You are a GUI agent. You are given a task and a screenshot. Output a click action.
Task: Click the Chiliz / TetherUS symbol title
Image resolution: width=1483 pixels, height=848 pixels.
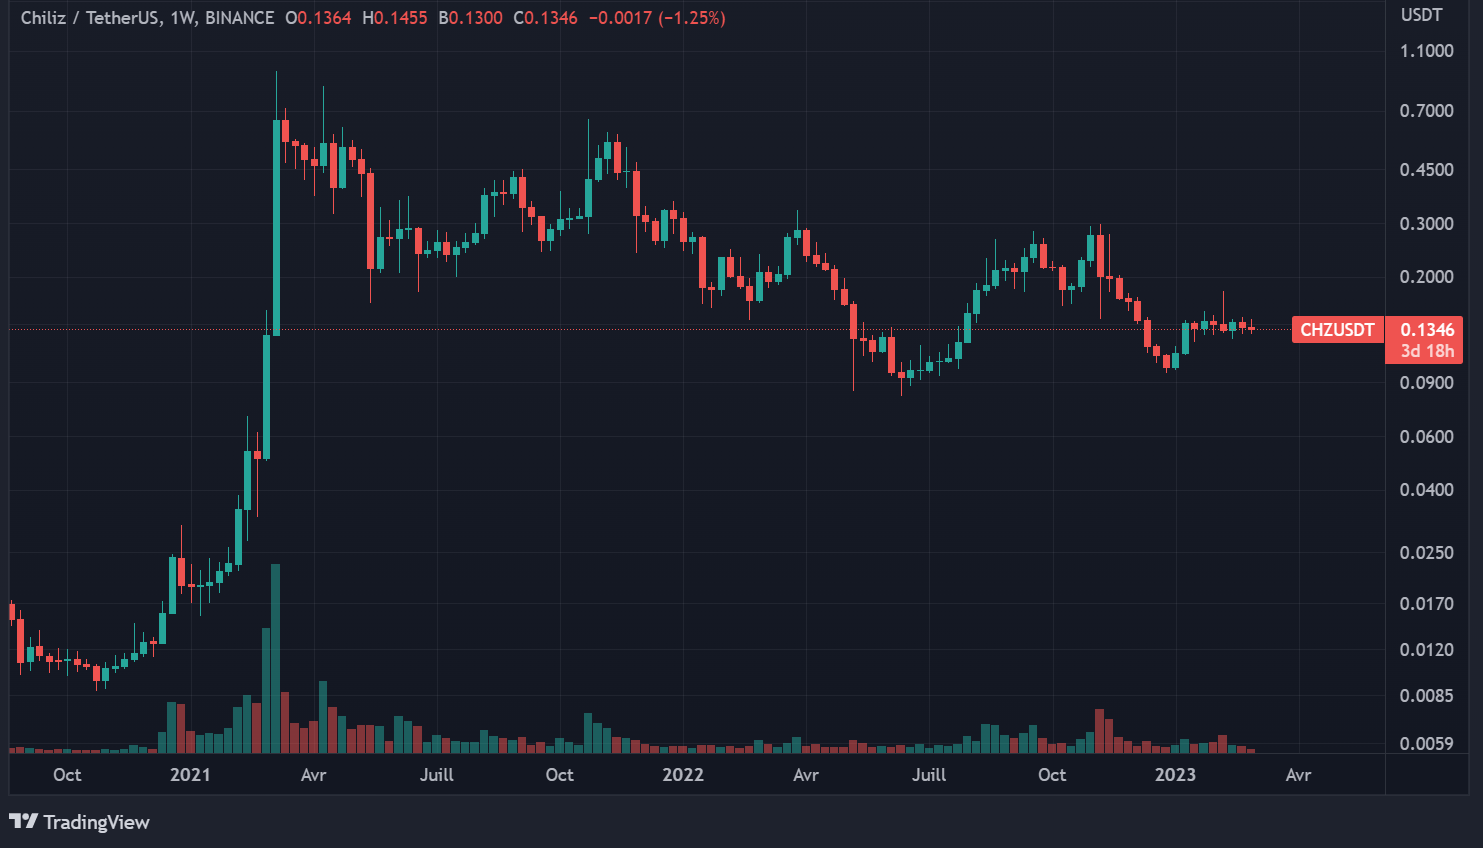coord(90,18)
